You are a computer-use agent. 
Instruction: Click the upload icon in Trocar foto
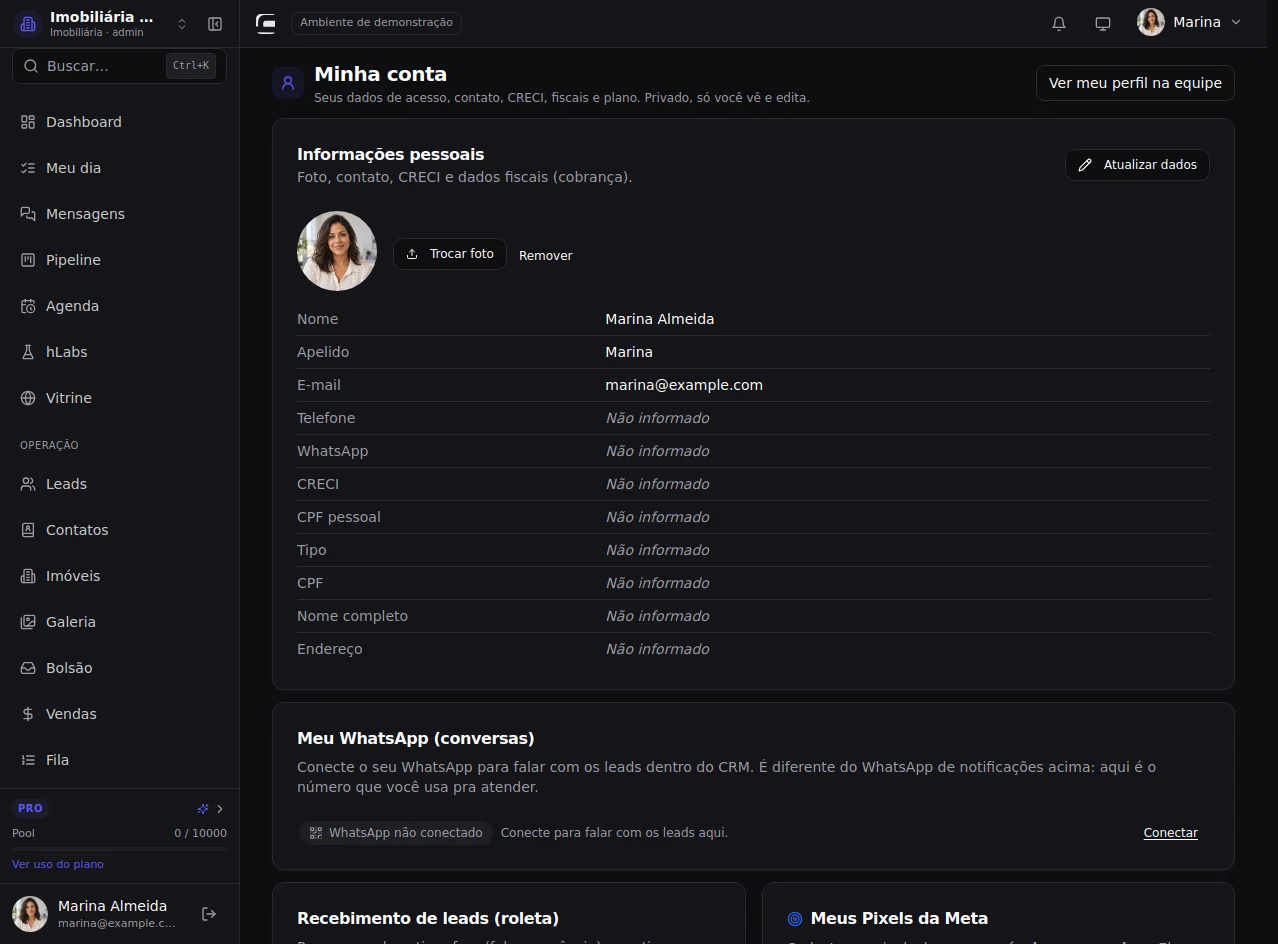pyautogui.click(x=412, y=254)
